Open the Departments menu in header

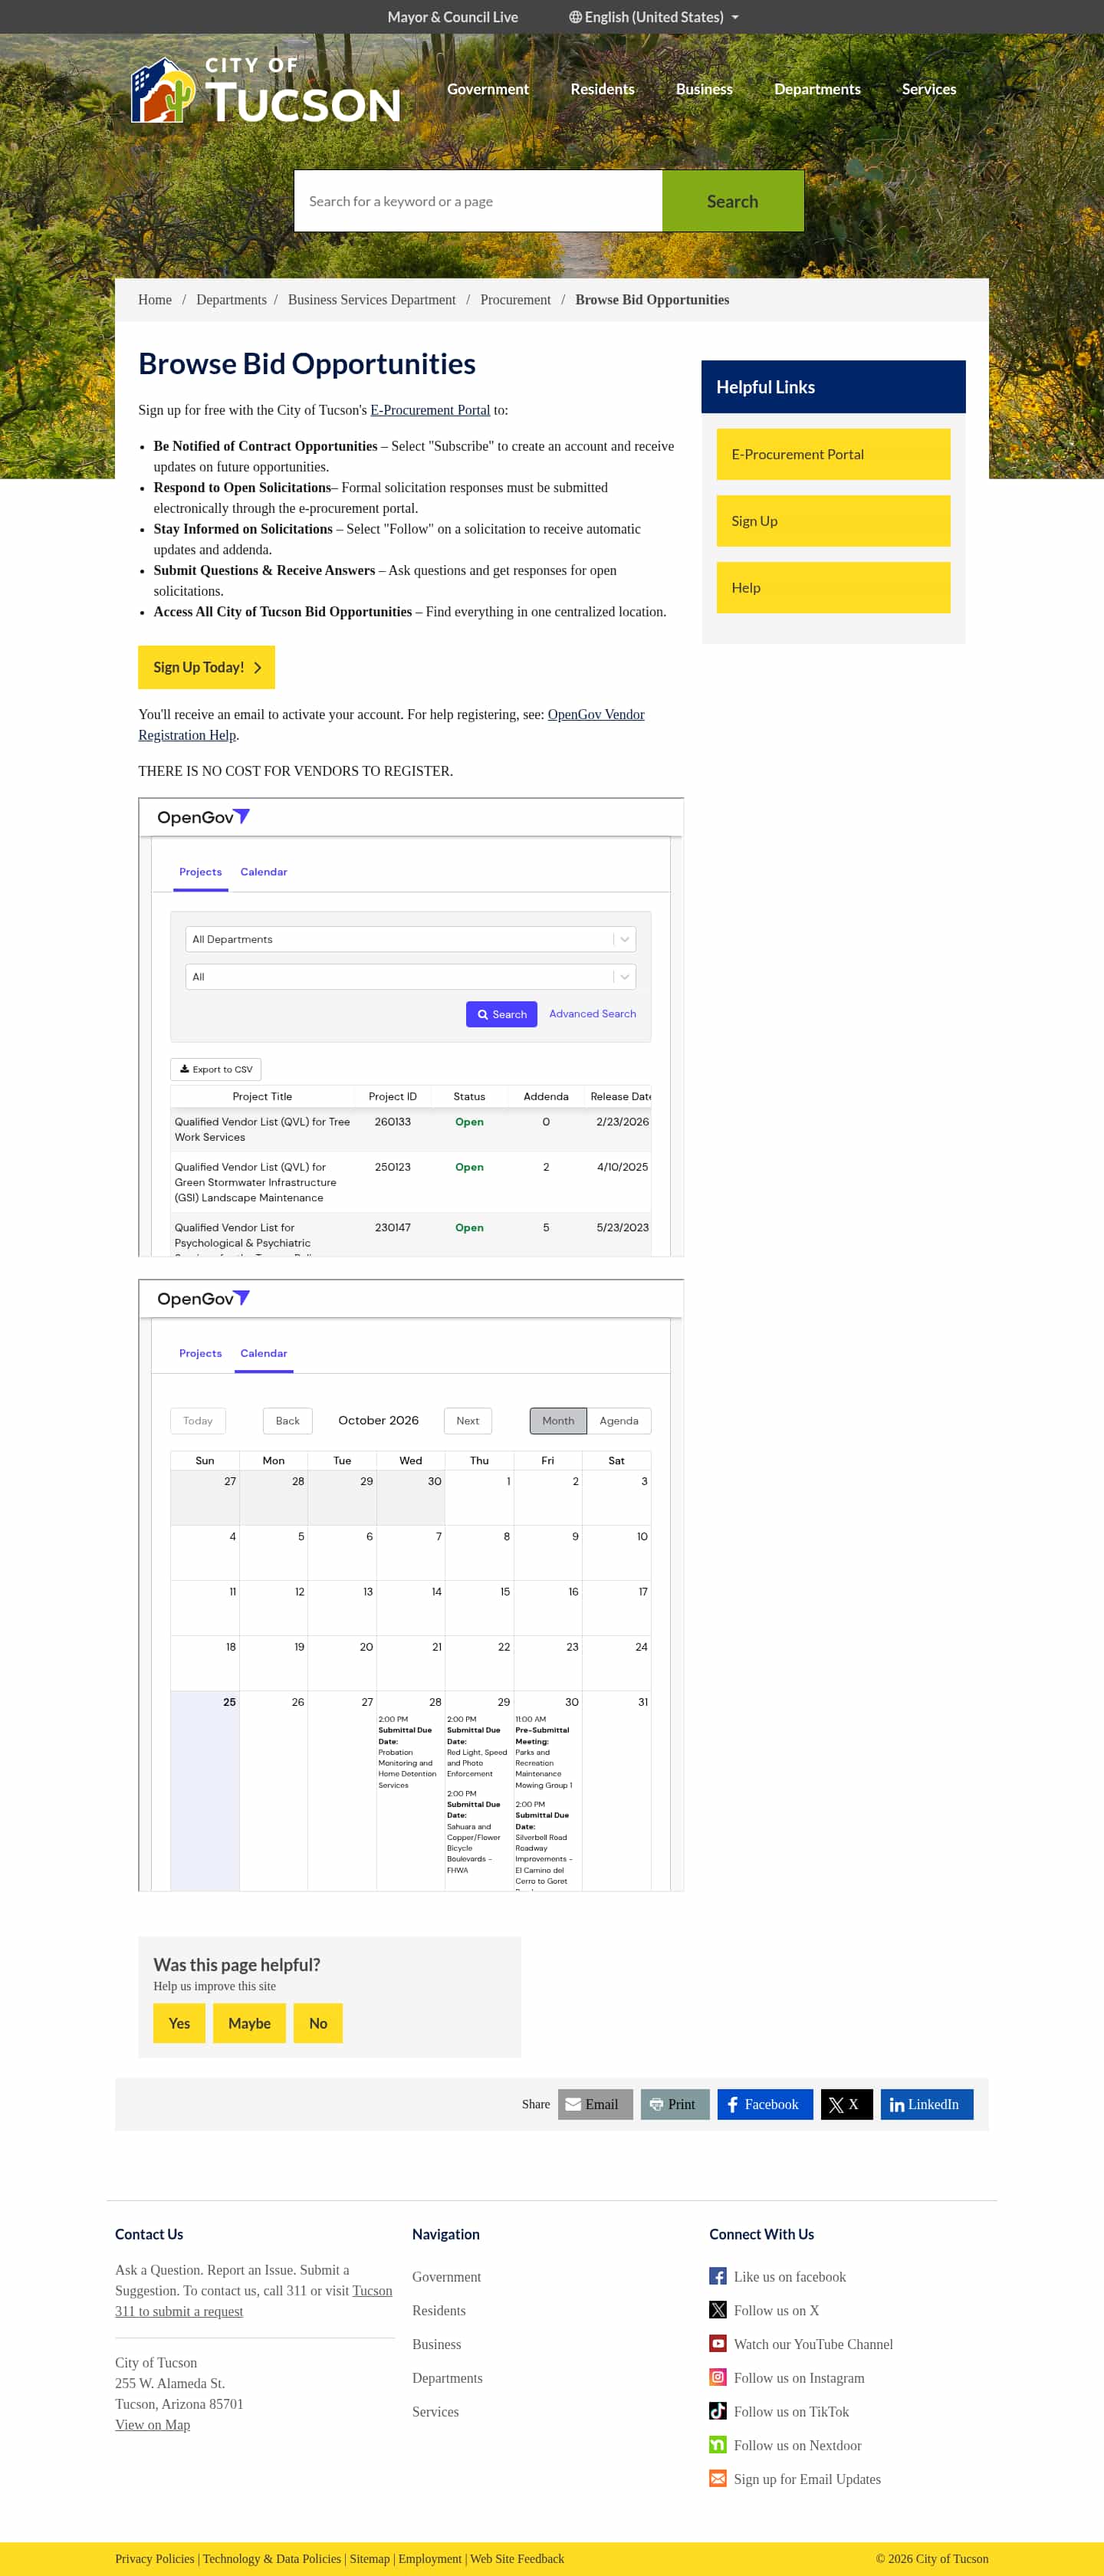(817, 89)
